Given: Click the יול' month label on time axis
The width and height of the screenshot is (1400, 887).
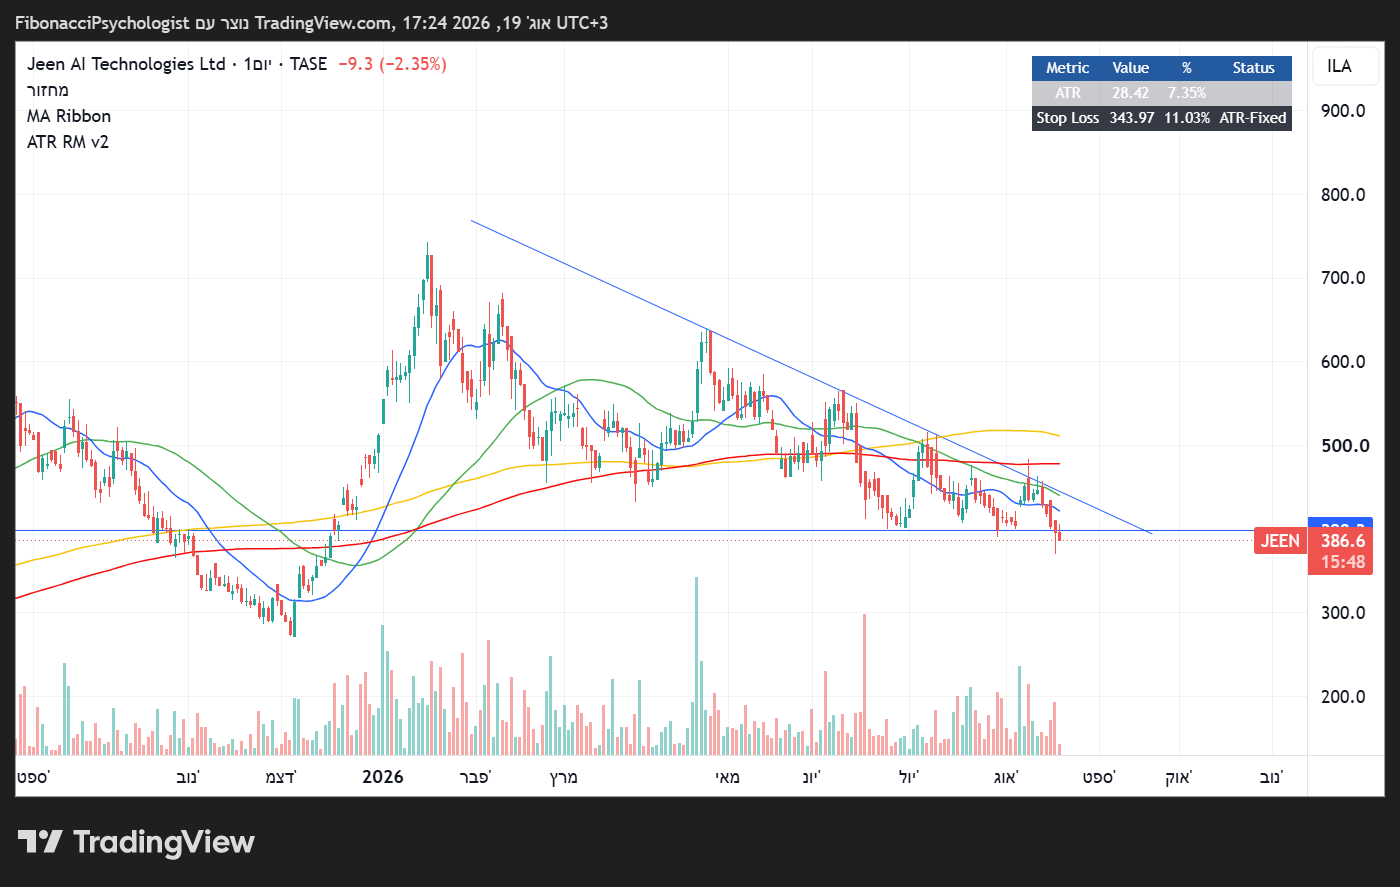Looking at the screenshot, I should [x=909, y=777].
